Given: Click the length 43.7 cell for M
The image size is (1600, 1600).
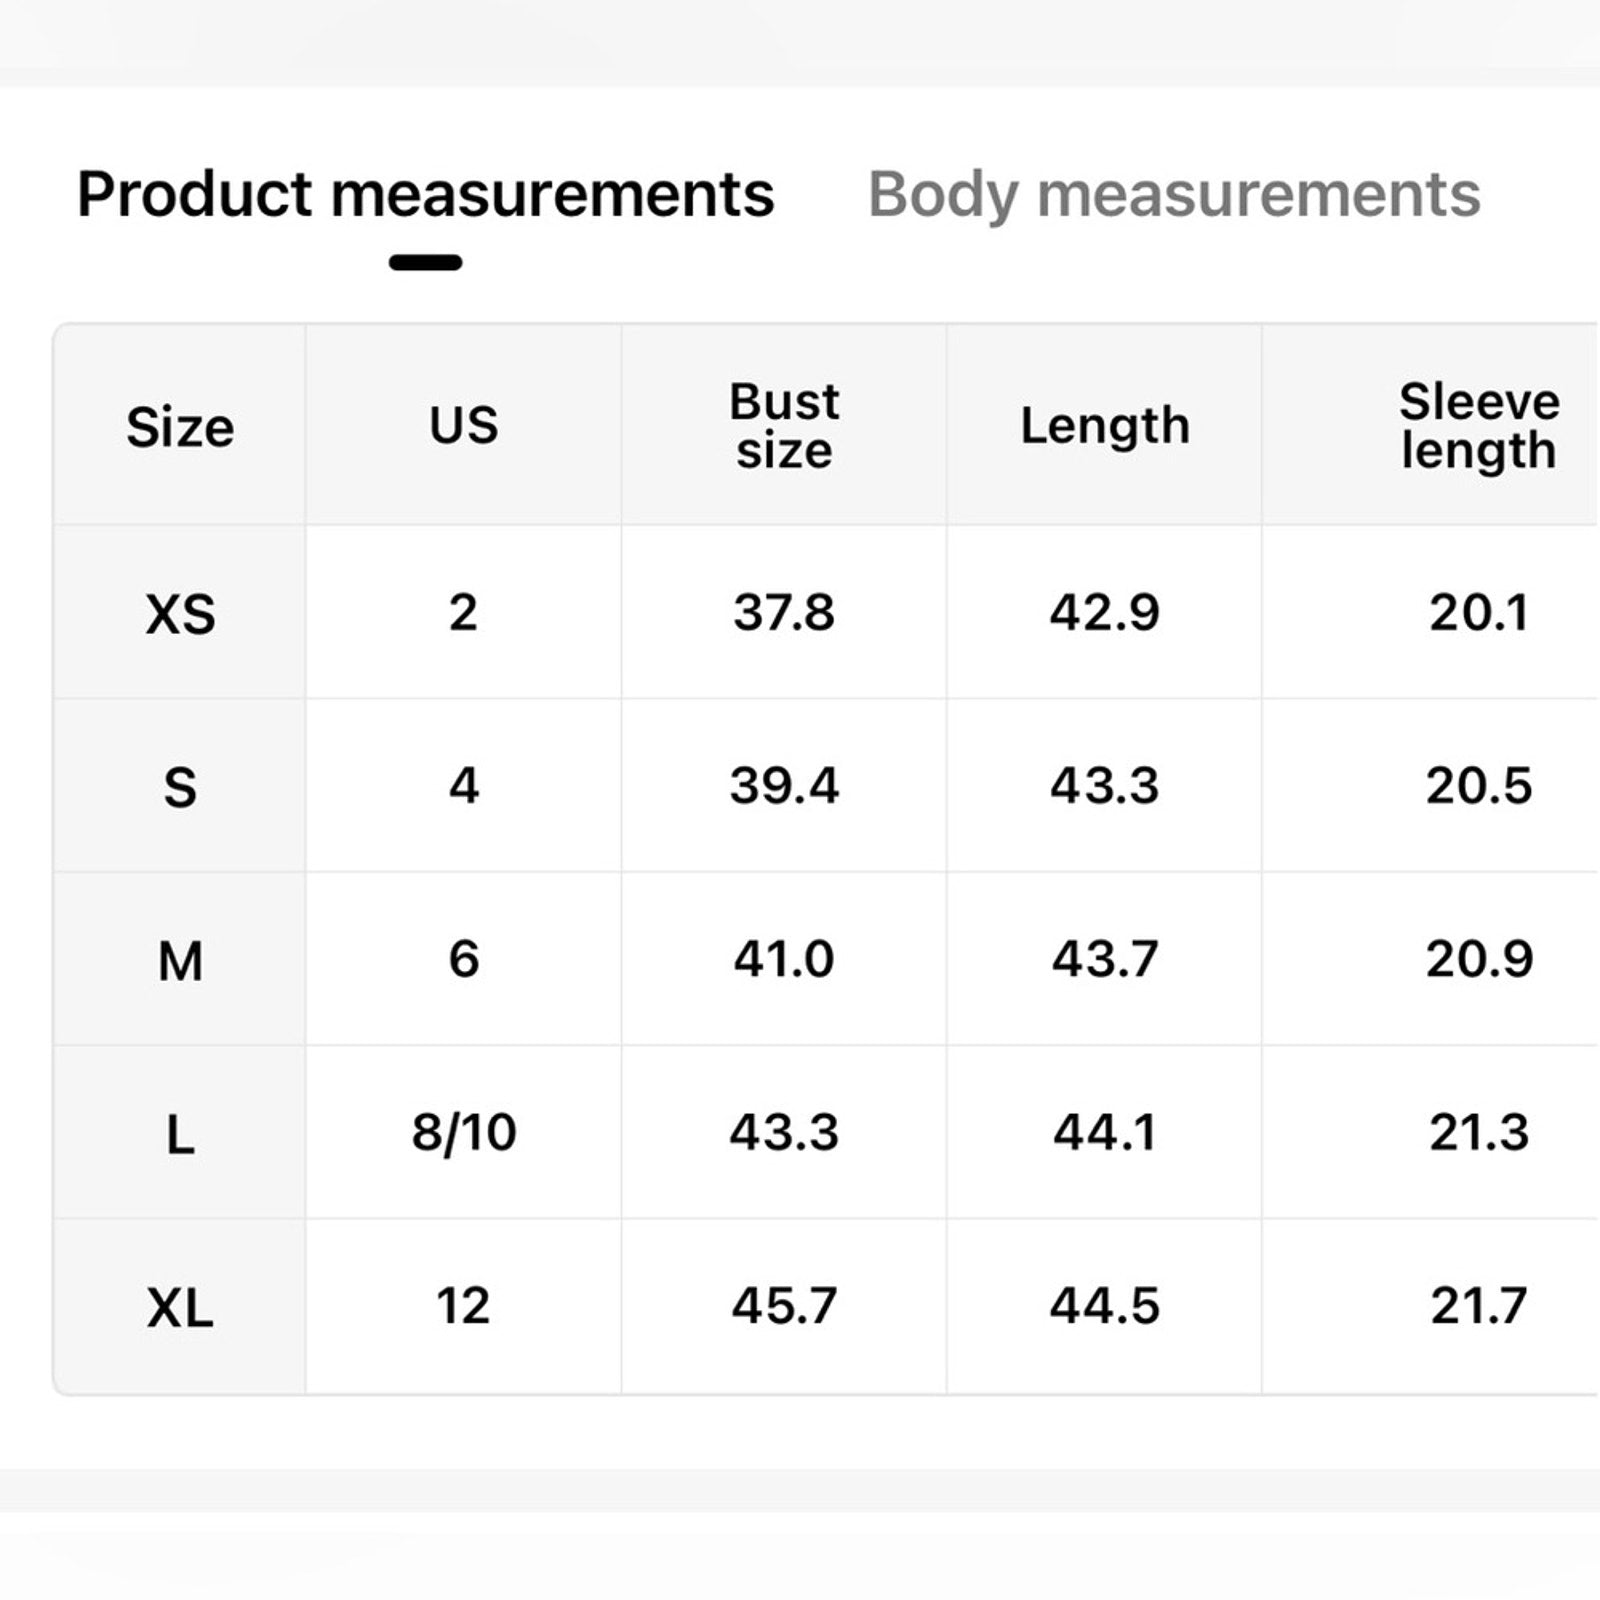Looking at the screenshot, I should 1103,960.
